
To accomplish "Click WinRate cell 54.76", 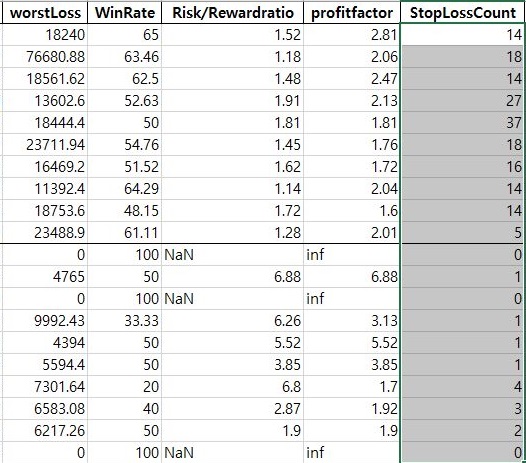I will coord(124,145).
